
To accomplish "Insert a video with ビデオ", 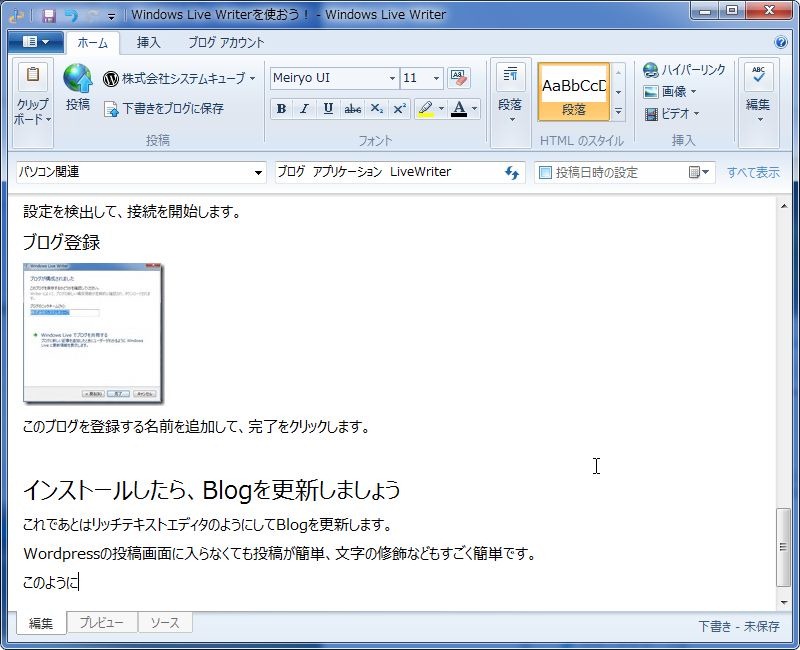I will tap(671, 113).
